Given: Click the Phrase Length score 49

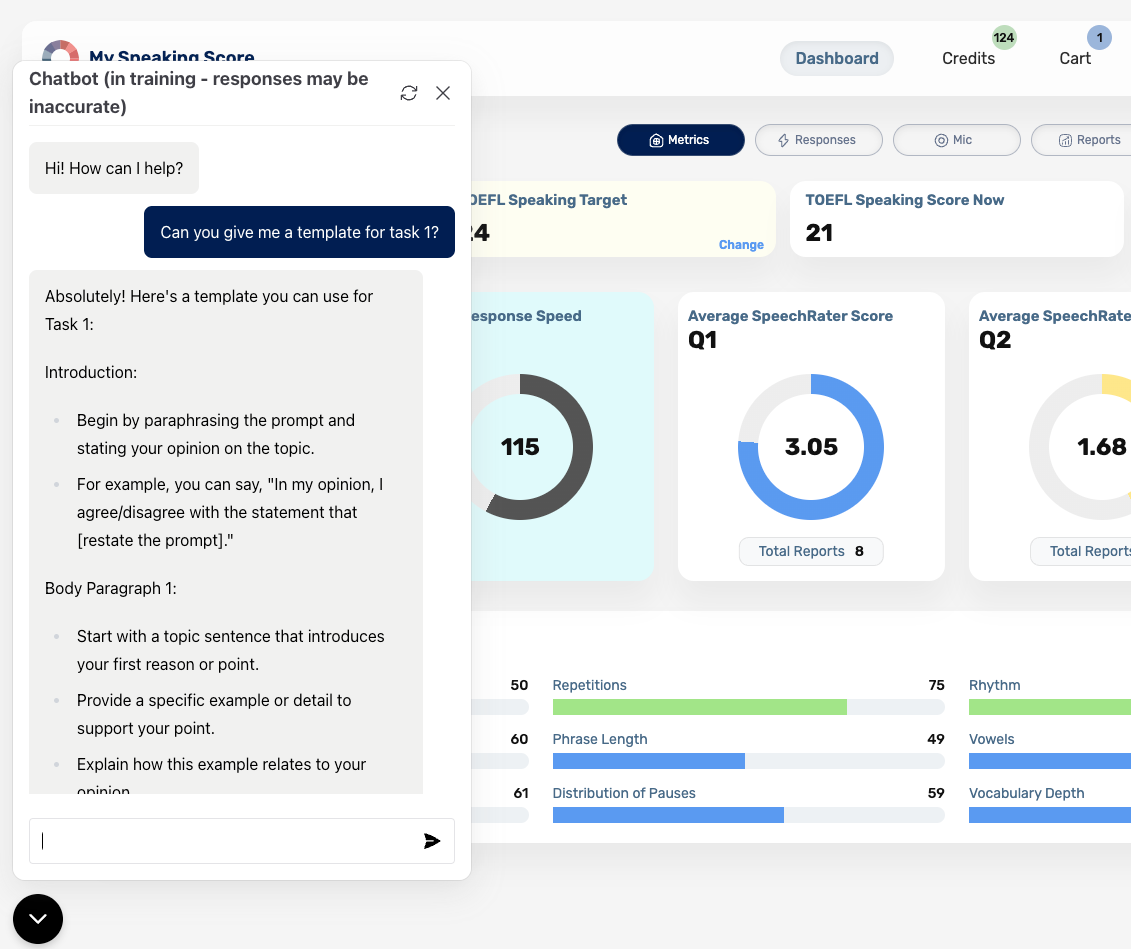Looking at the screenshot, I should pyautogui.click(x=936, y=739).
